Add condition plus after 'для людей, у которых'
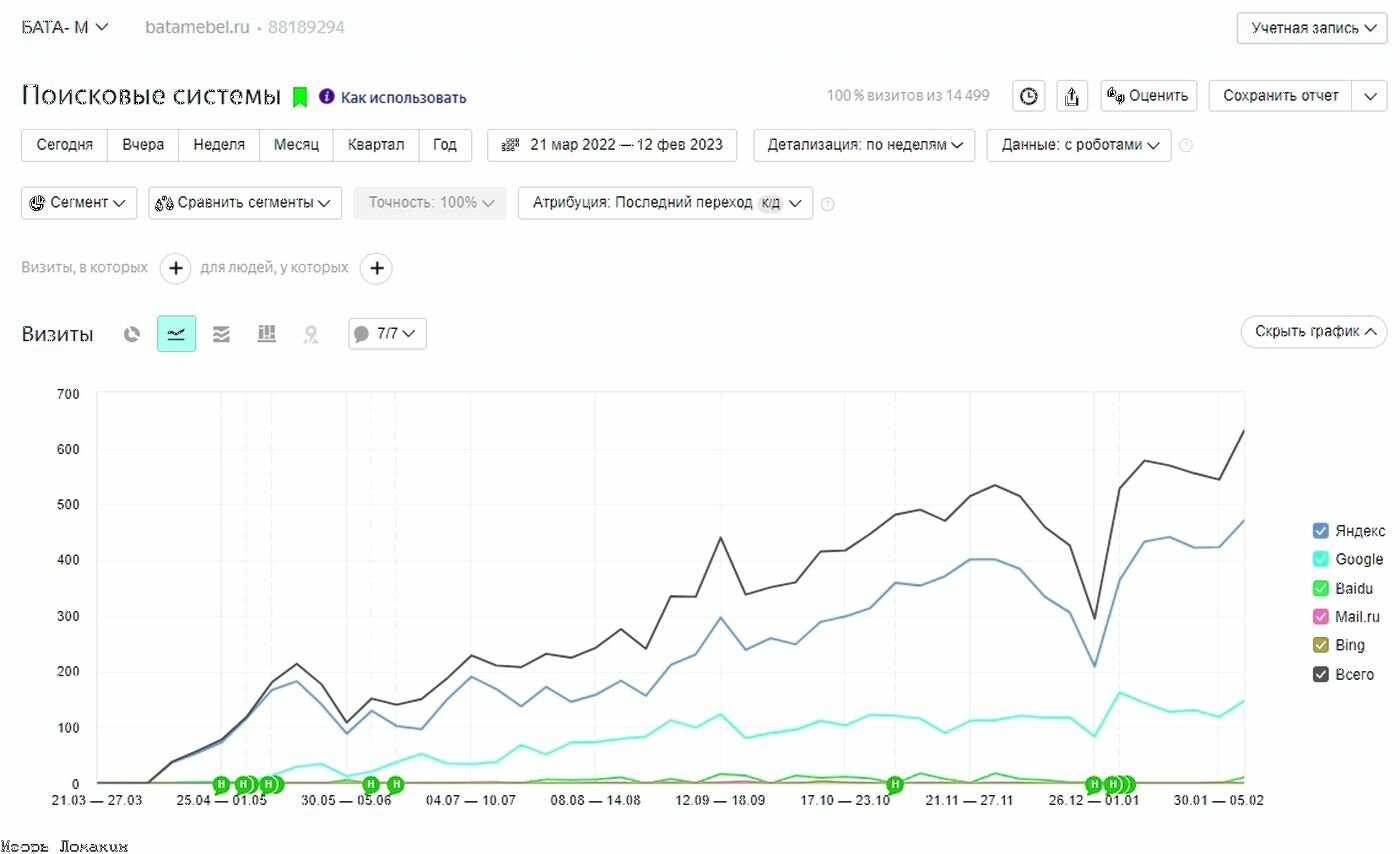 pyautogui.click(x=376, y=268)
